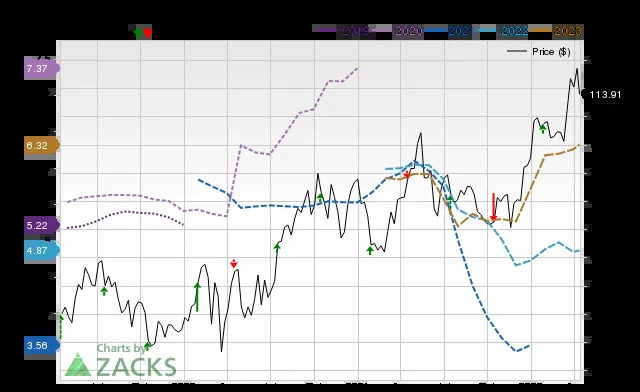Select the 5.22 dark purple value label
This screenshot has width=640, height=392.
click(42, 225)
